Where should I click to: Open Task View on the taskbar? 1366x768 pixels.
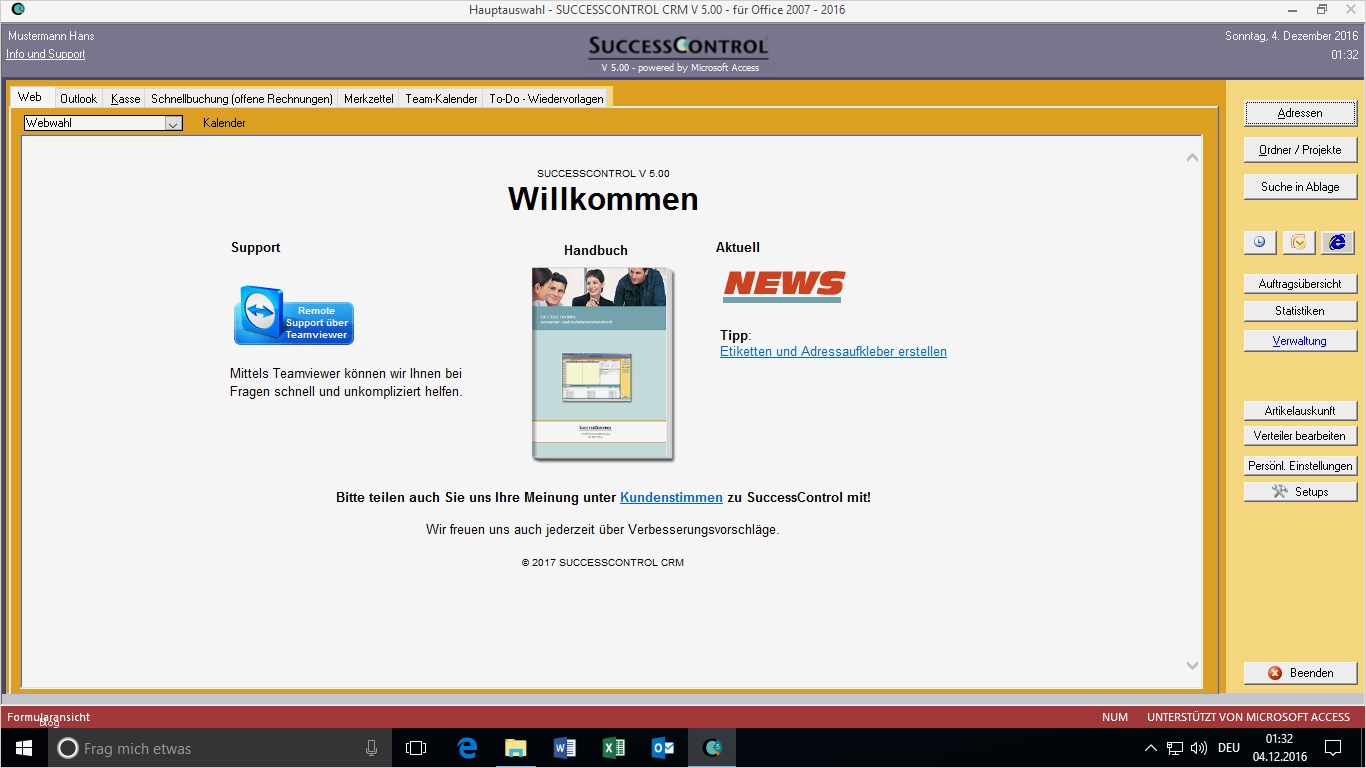tap(416, 748)
